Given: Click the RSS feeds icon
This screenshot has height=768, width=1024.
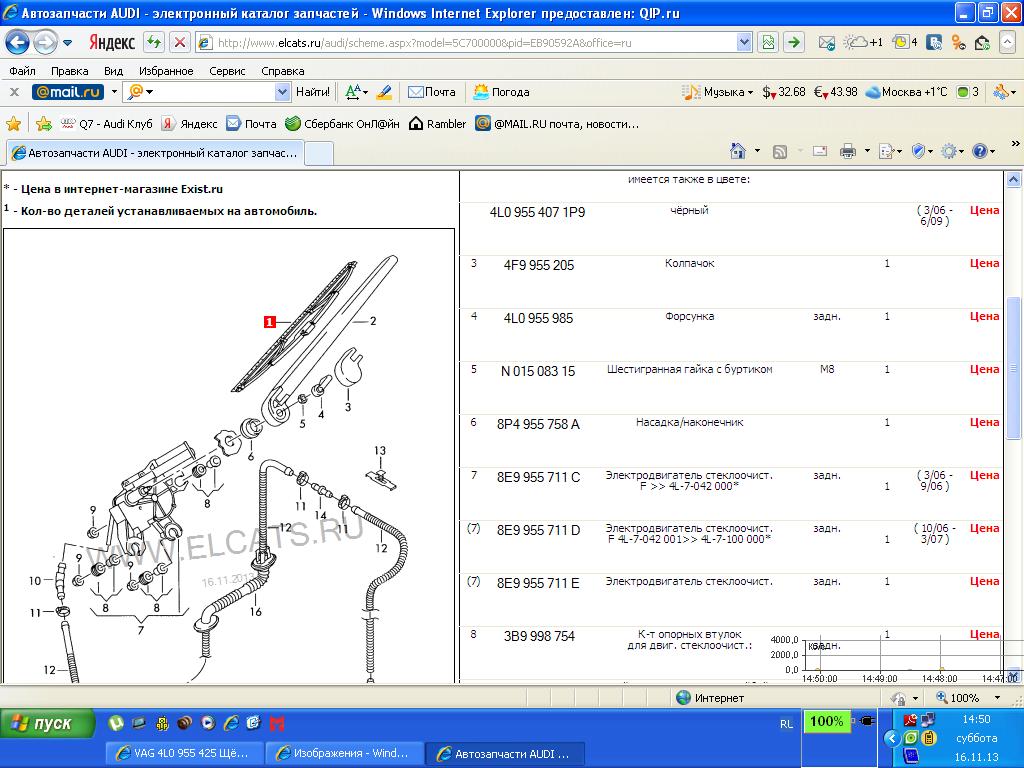Looking at the screenshot, I should [780, 152].
